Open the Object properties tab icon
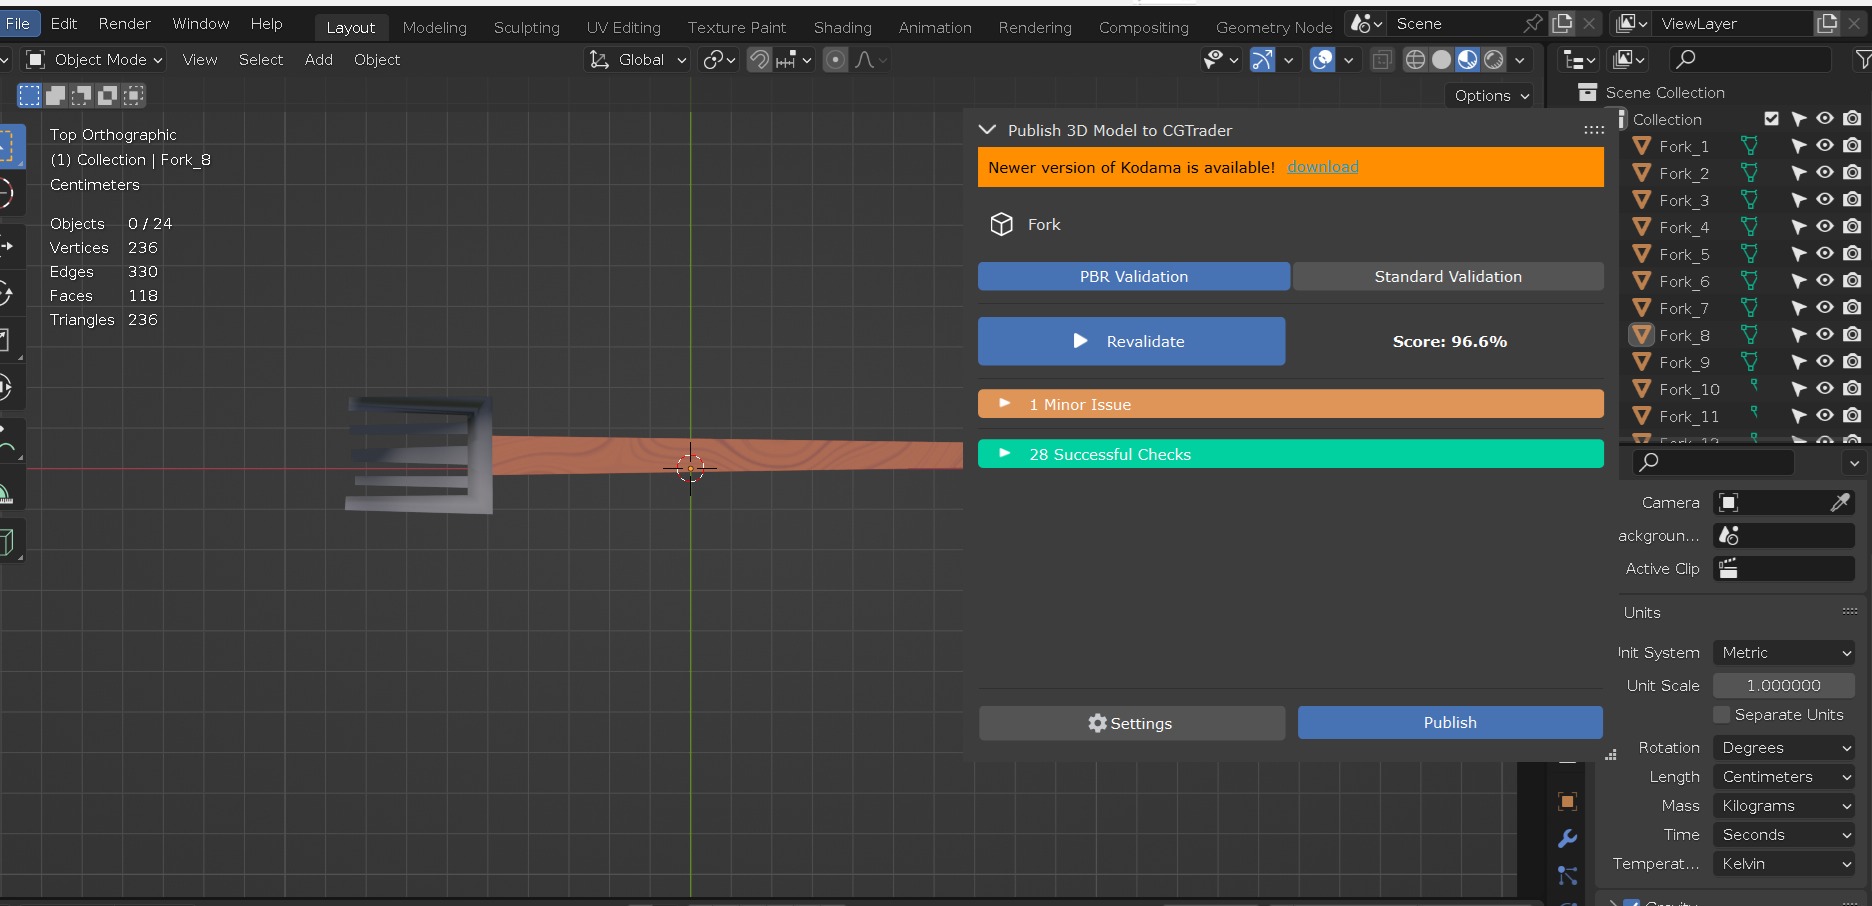The image size is (1872, 906). [x=1567, y=801]
